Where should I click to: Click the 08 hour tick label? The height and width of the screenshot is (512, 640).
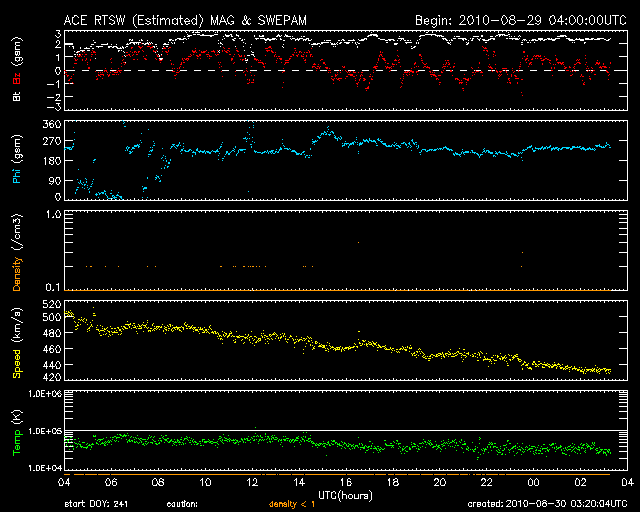(158, 482)
